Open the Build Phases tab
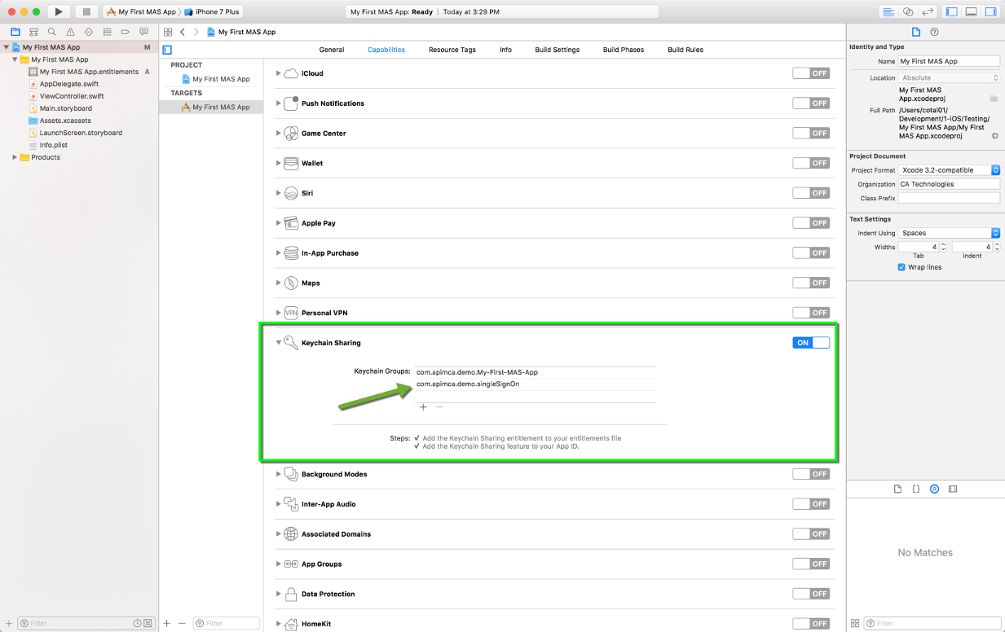This screenshot has width=1005, height=632. coord(623,49)
